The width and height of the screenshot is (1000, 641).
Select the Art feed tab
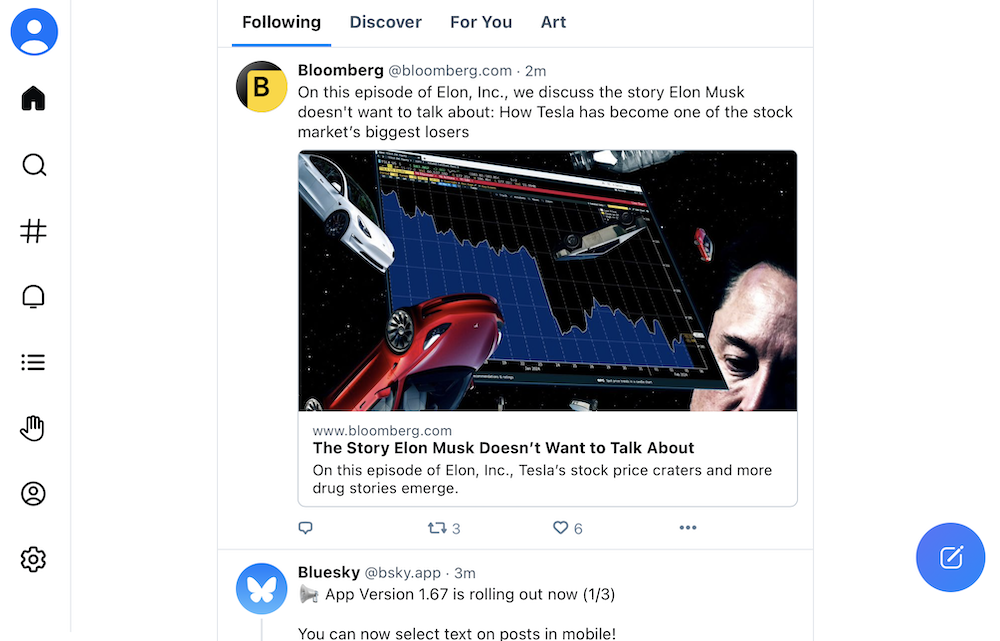pos(553,22)
